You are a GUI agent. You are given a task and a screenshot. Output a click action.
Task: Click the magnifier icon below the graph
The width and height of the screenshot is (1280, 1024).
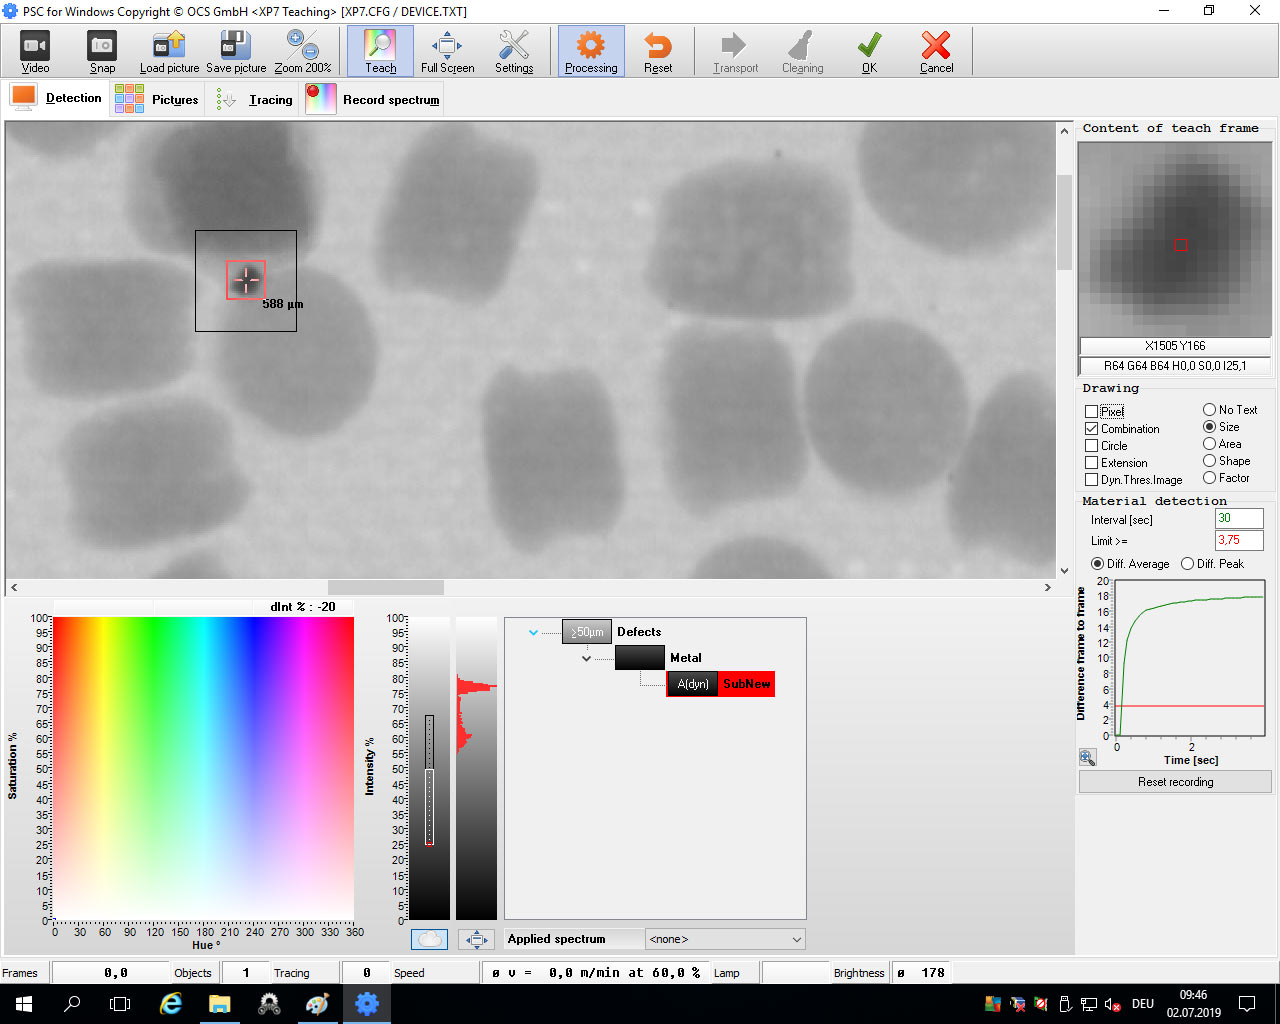[x=1088, y=758]
